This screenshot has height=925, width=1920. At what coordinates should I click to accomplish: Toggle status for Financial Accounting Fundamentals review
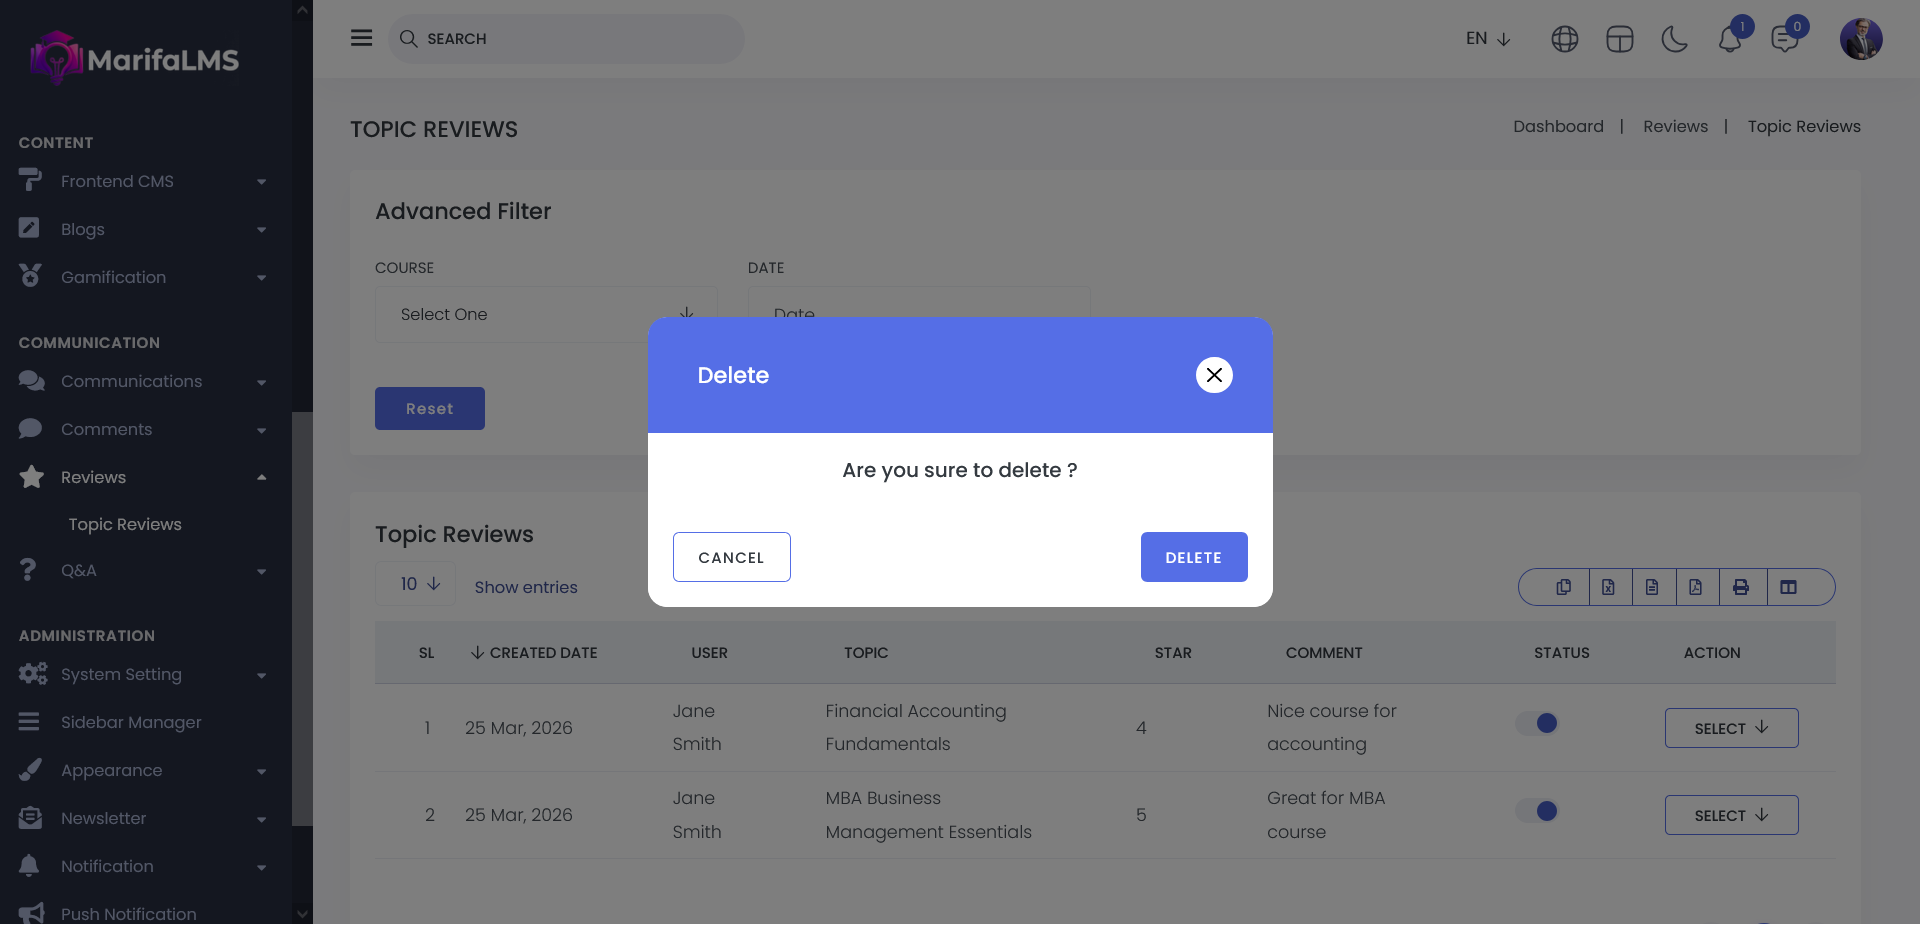click(1538, 723)
